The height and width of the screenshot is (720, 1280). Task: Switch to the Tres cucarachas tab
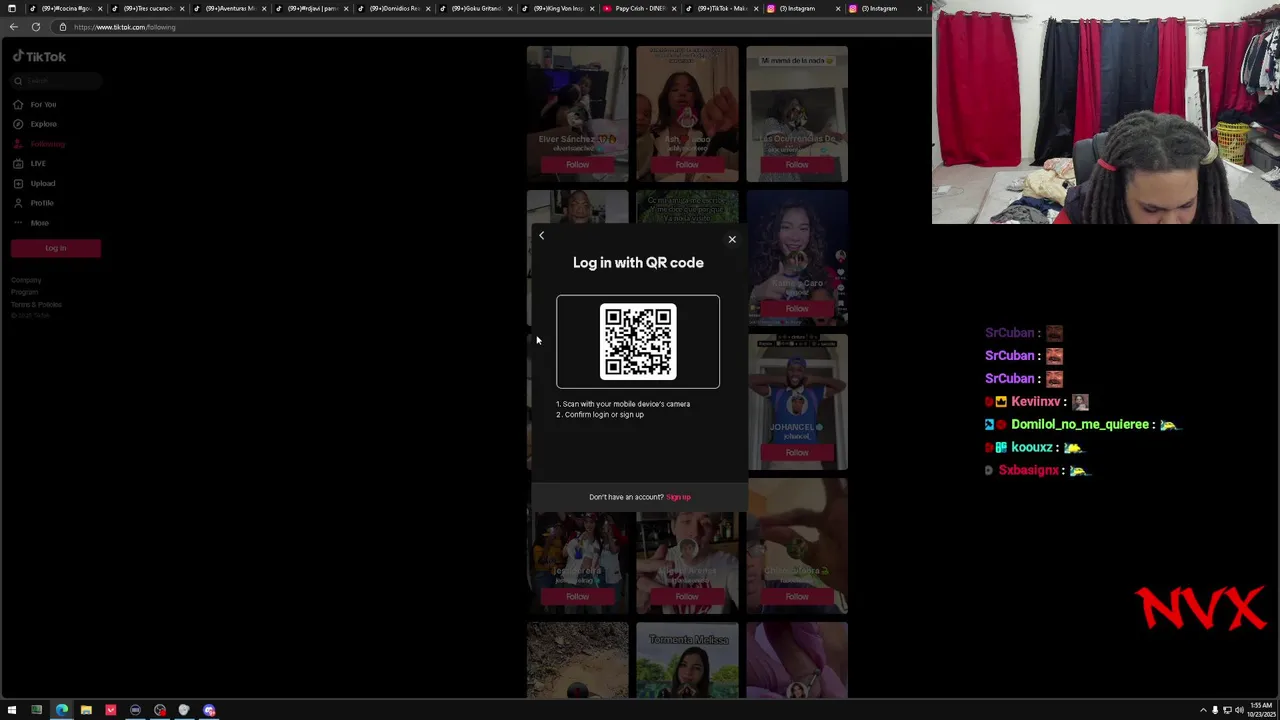click(148, 8)
